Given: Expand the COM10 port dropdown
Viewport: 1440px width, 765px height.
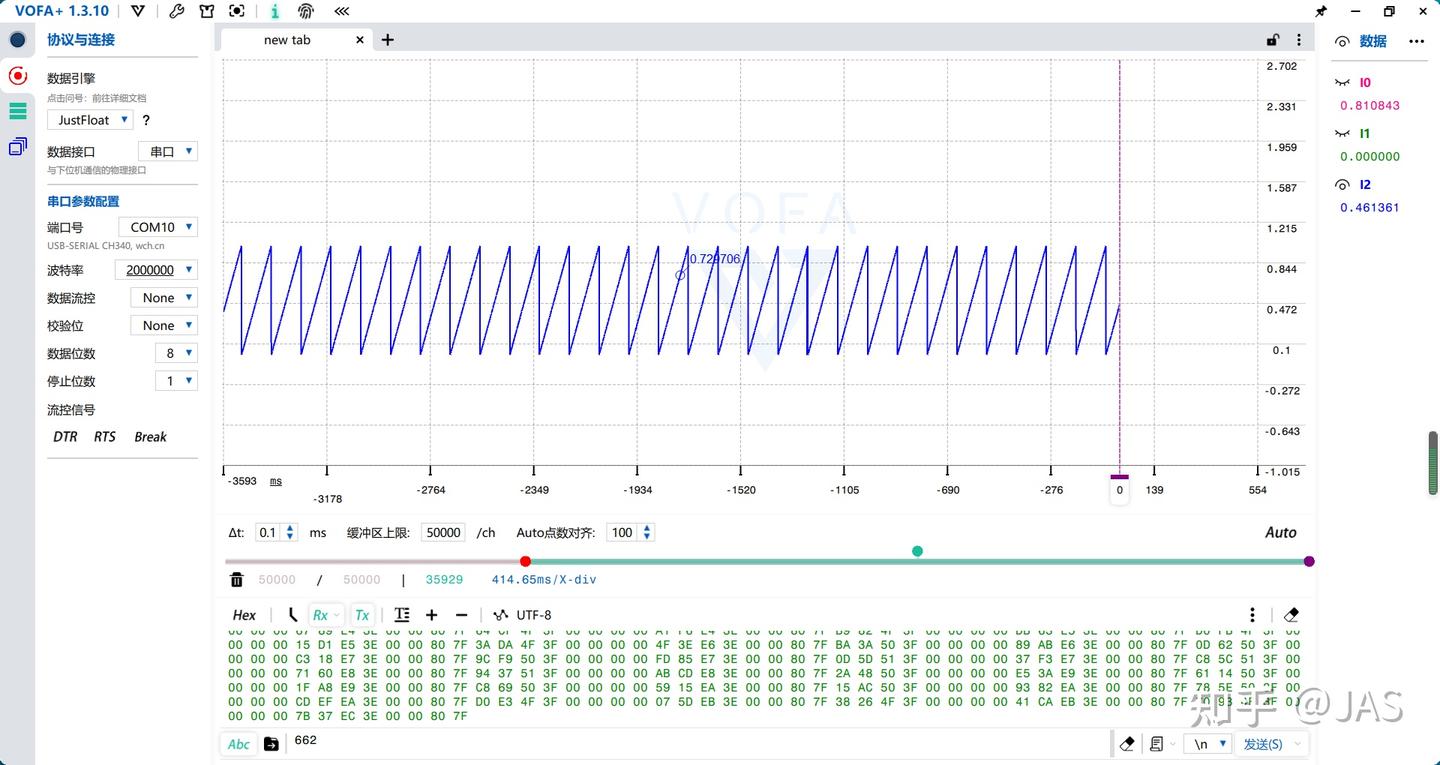Looking at the screenshot, I should [158, 227].
